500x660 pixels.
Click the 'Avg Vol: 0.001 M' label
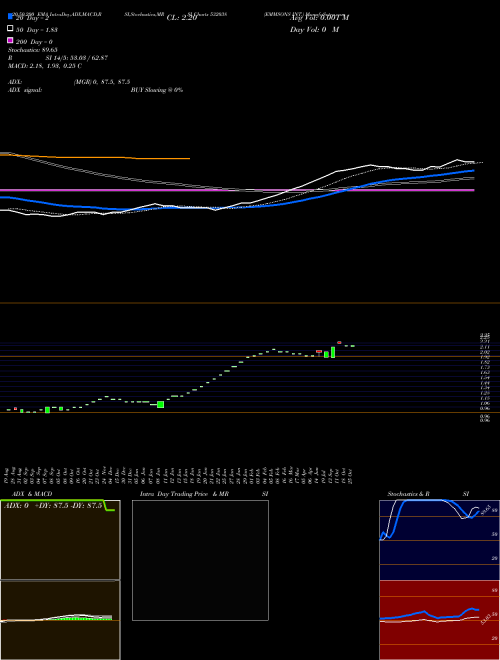coord(319,18)
